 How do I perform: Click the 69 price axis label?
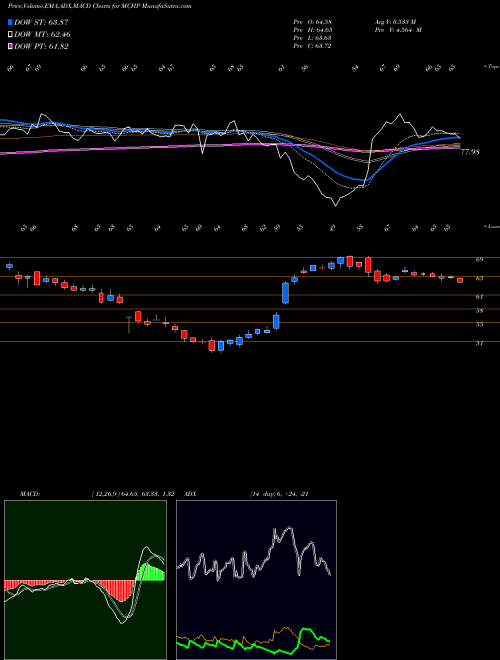[479, 260]
